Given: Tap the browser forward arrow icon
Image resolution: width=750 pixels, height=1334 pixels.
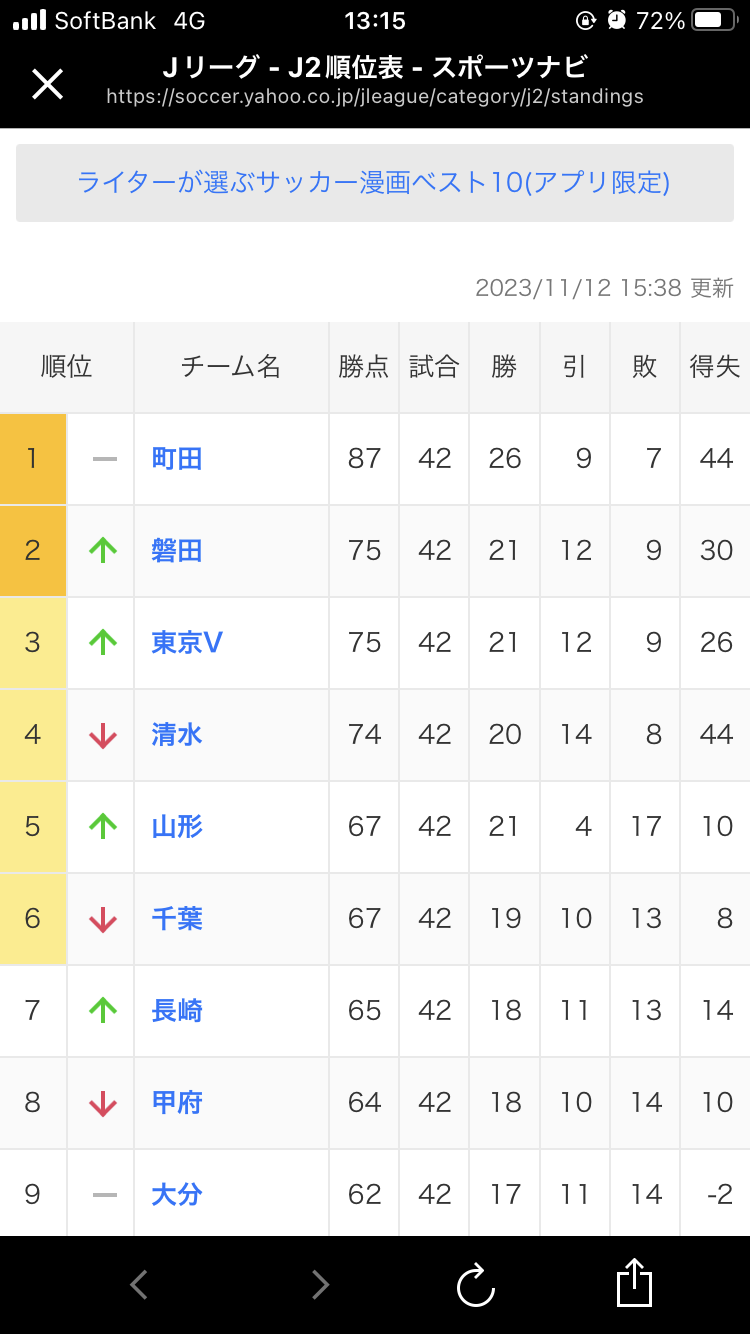Looking at the screenshot, I should coord(320,1284).
